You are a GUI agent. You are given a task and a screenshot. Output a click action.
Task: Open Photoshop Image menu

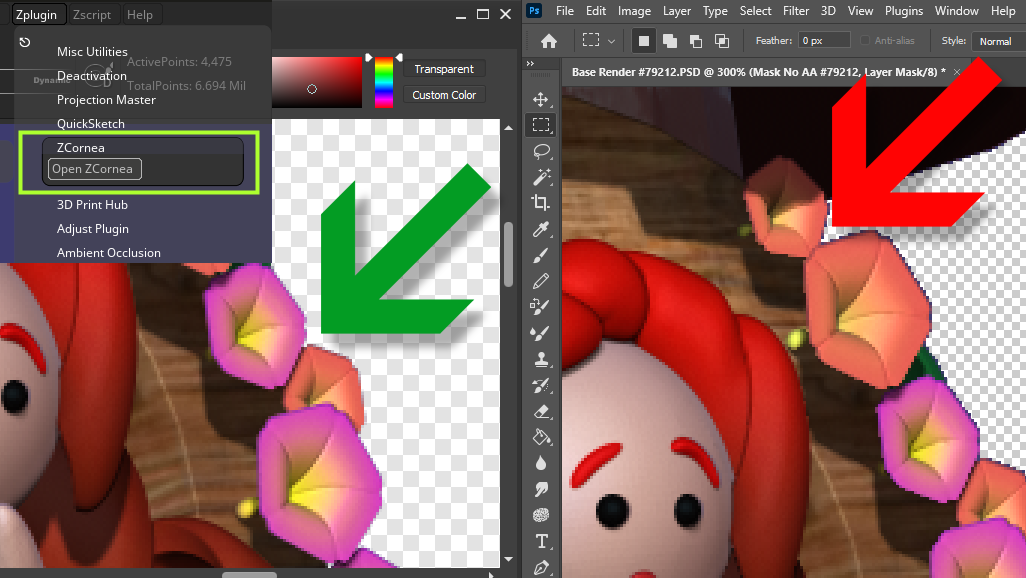tap(634, 11)
